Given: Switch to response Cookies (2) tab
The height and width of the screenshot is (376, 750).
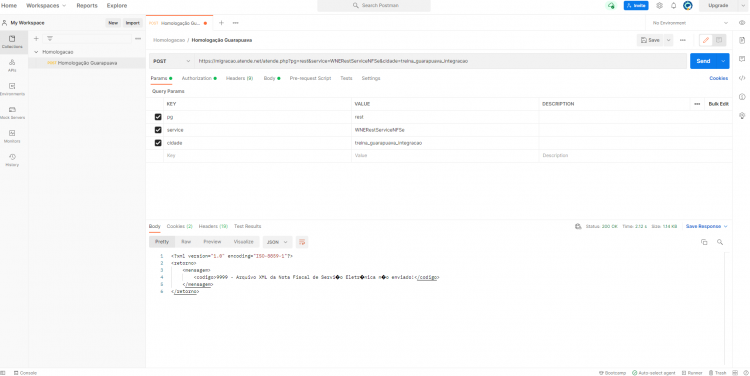Looking at the screenshot, I should click(179, 226).
